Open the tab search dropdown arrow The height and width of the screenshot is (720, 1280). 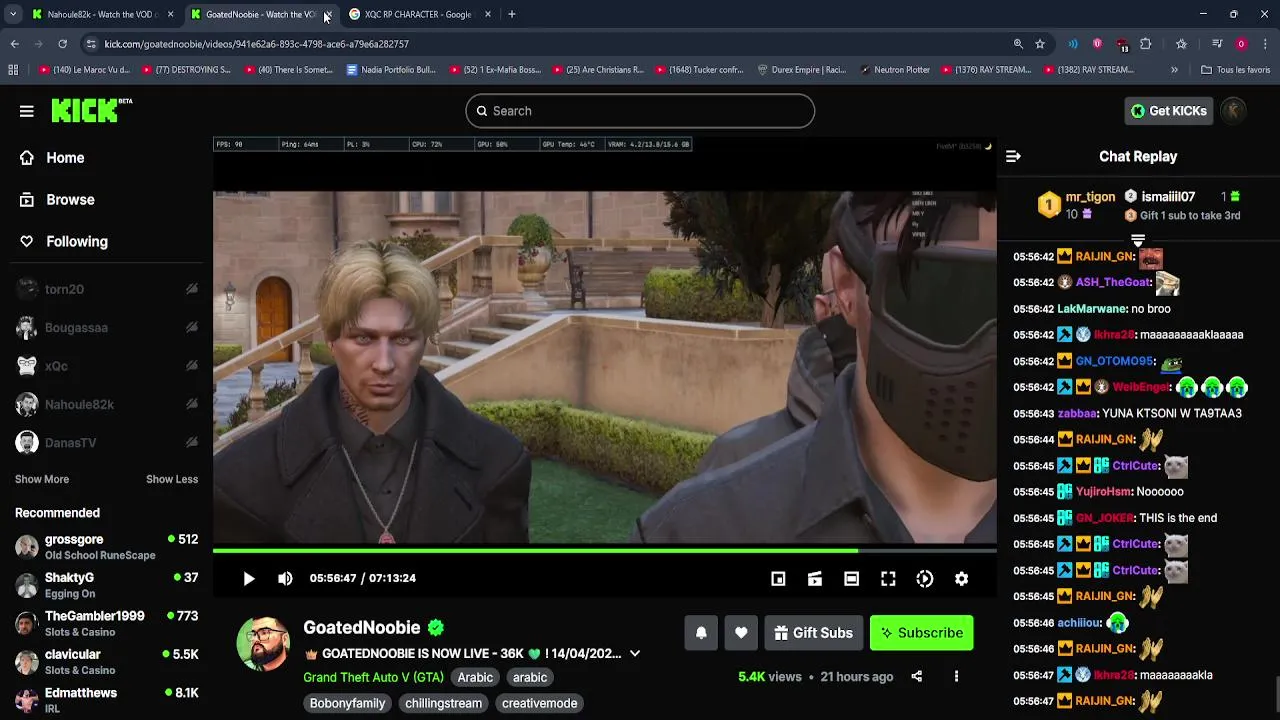click(x=12, y=14)
